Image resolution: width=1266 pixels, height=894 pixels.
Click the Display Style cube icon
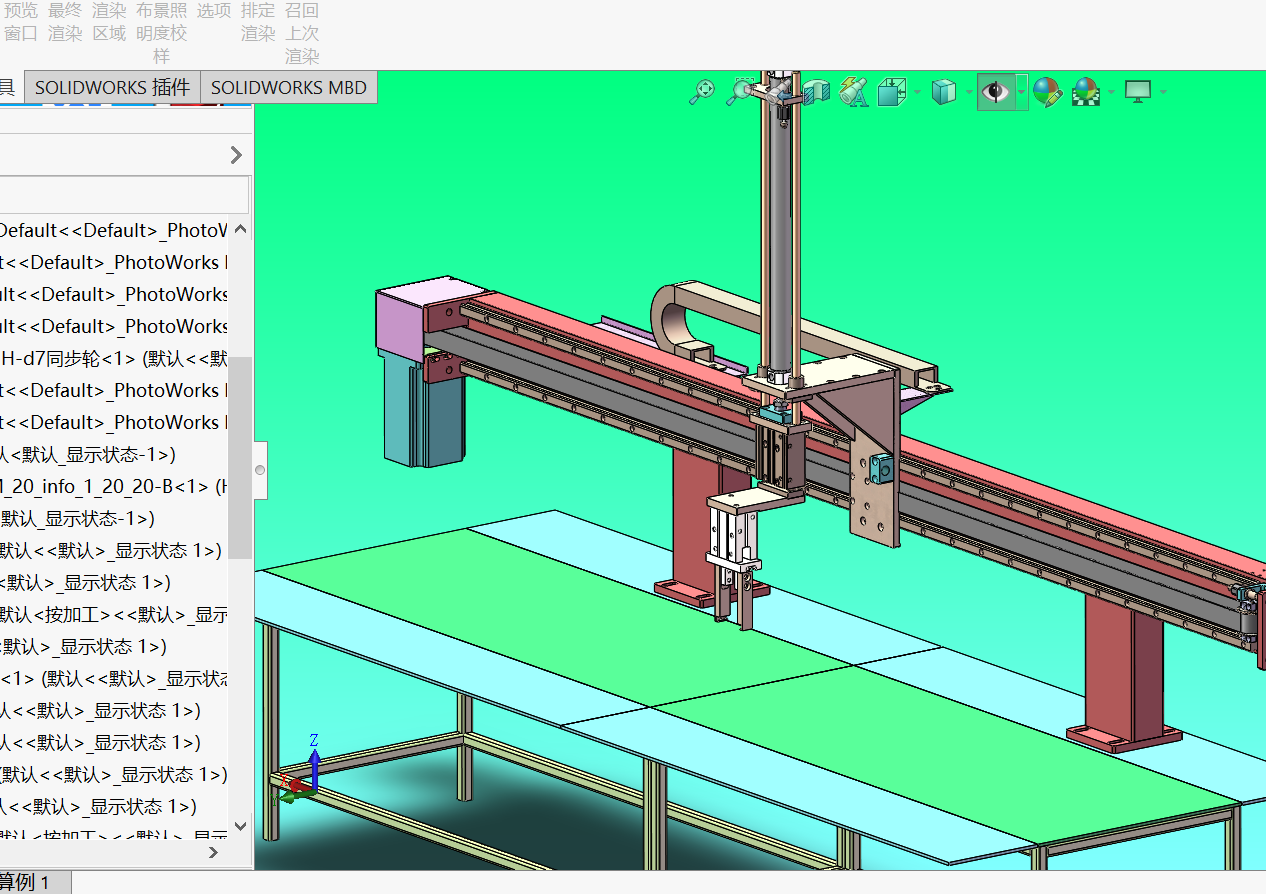(943, 93)
